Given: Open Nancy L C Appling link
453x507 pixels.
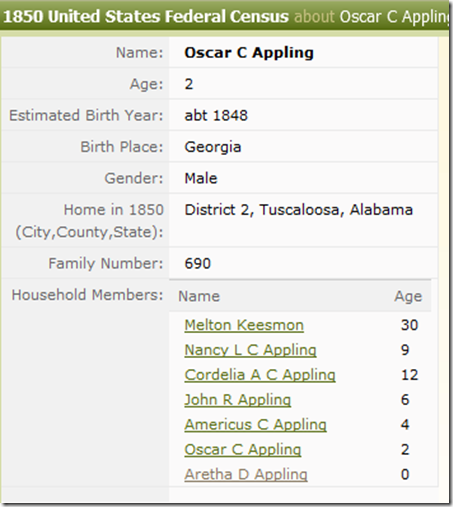Looking at the screenshot, I should 250,350.
